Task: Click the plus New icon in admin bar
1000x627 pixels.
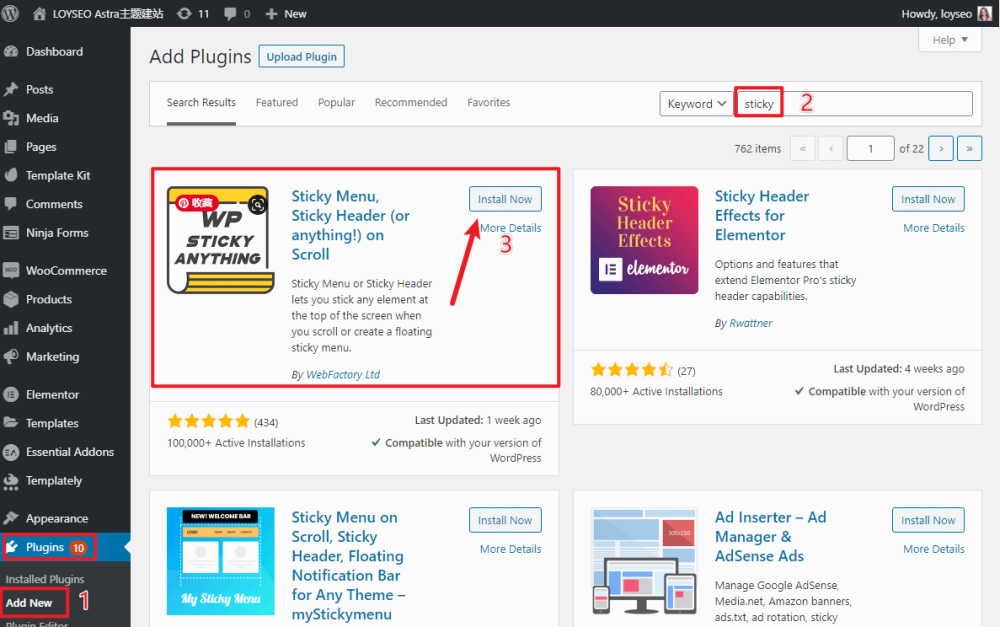Action: click(x=271, y=14)
